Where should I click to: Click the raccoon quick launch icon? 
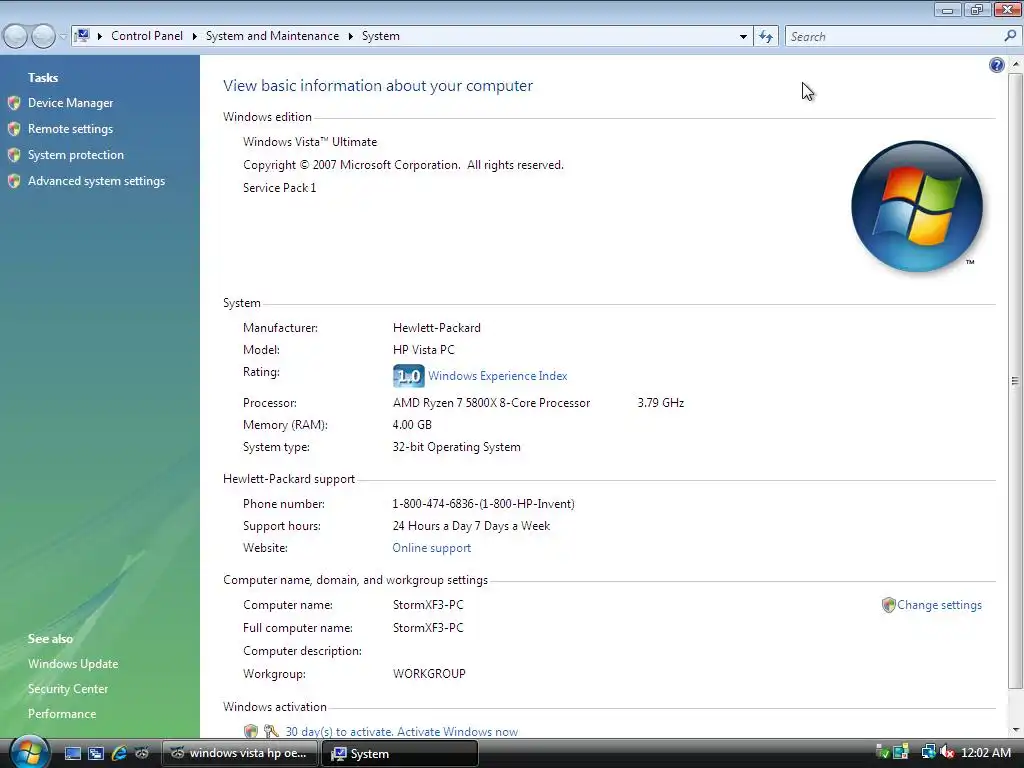[142, 753]
